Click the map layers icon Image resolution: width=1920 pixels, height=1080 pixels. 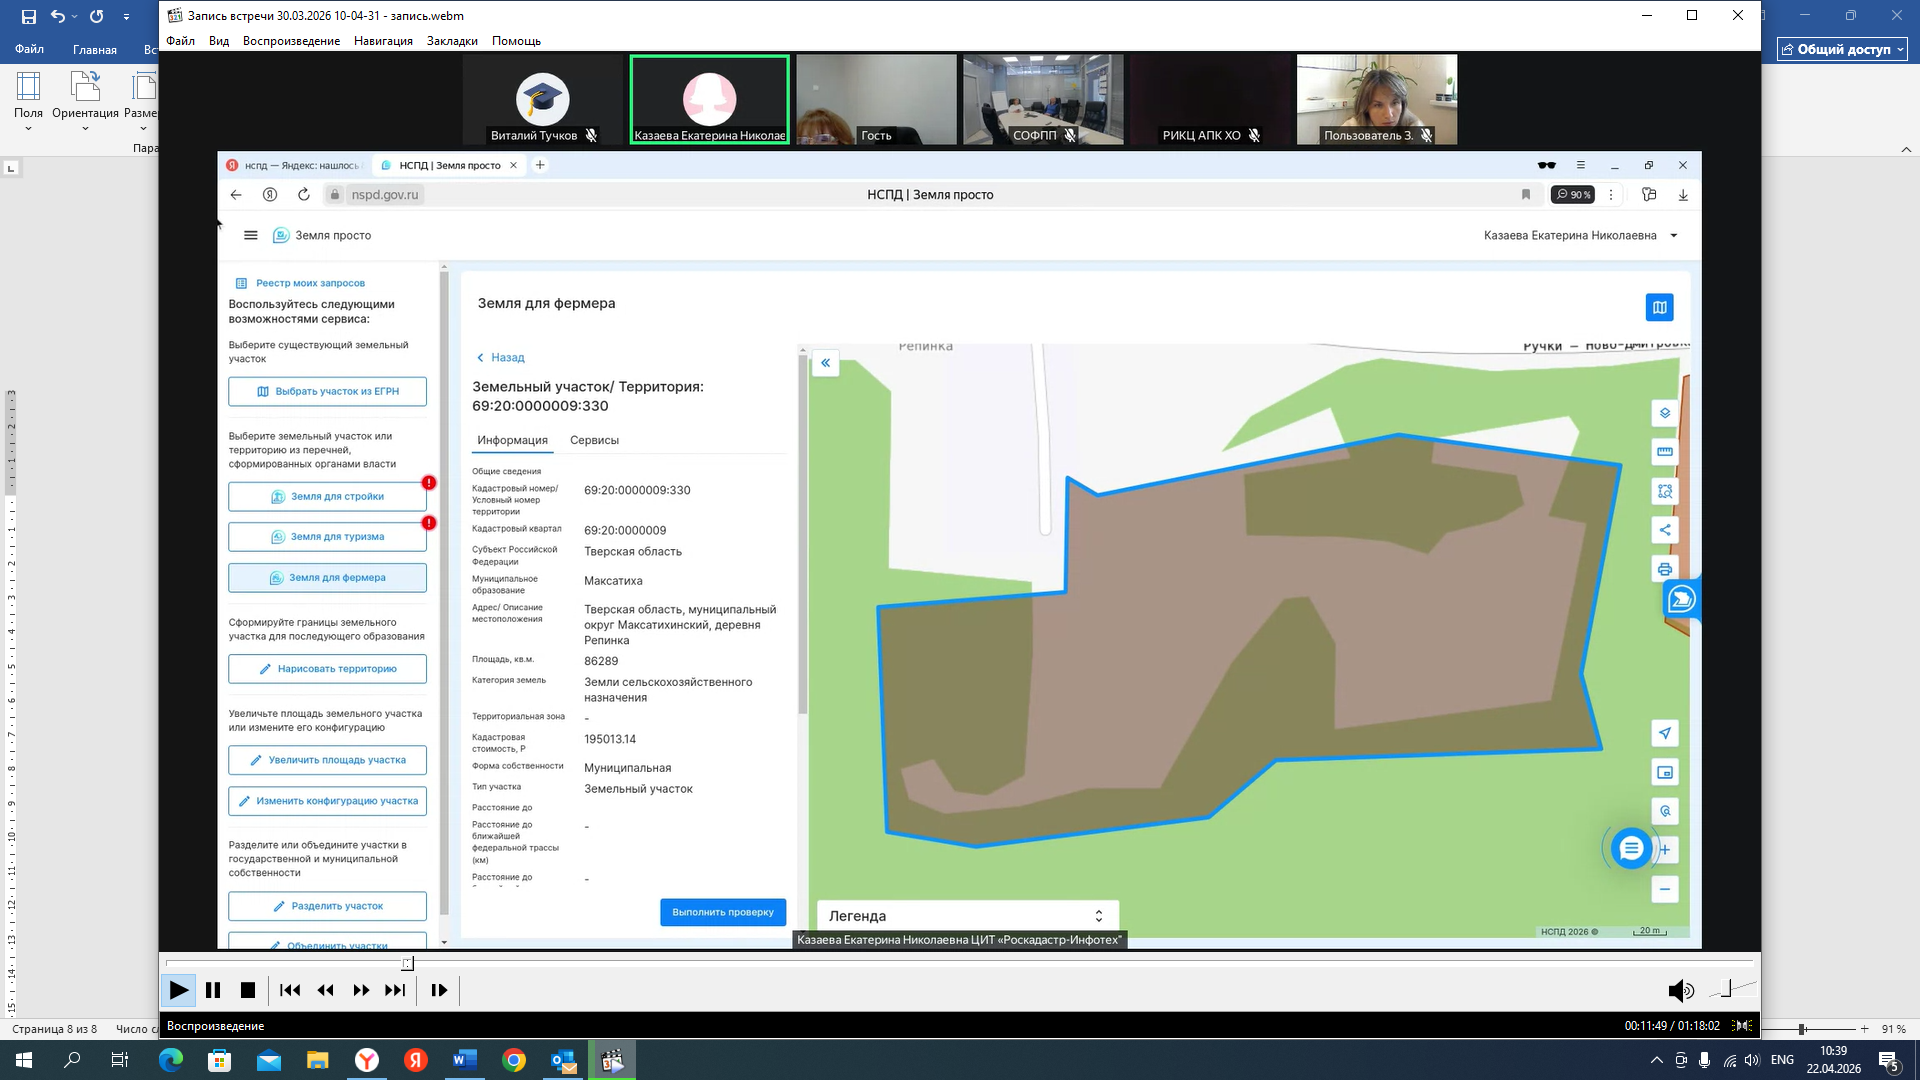pos(1664,413)
